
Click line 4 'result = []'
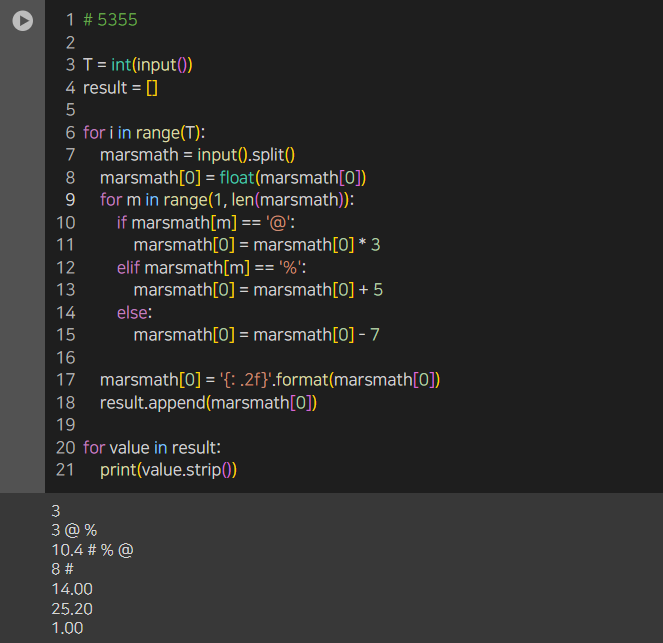(x=120, y=88)
